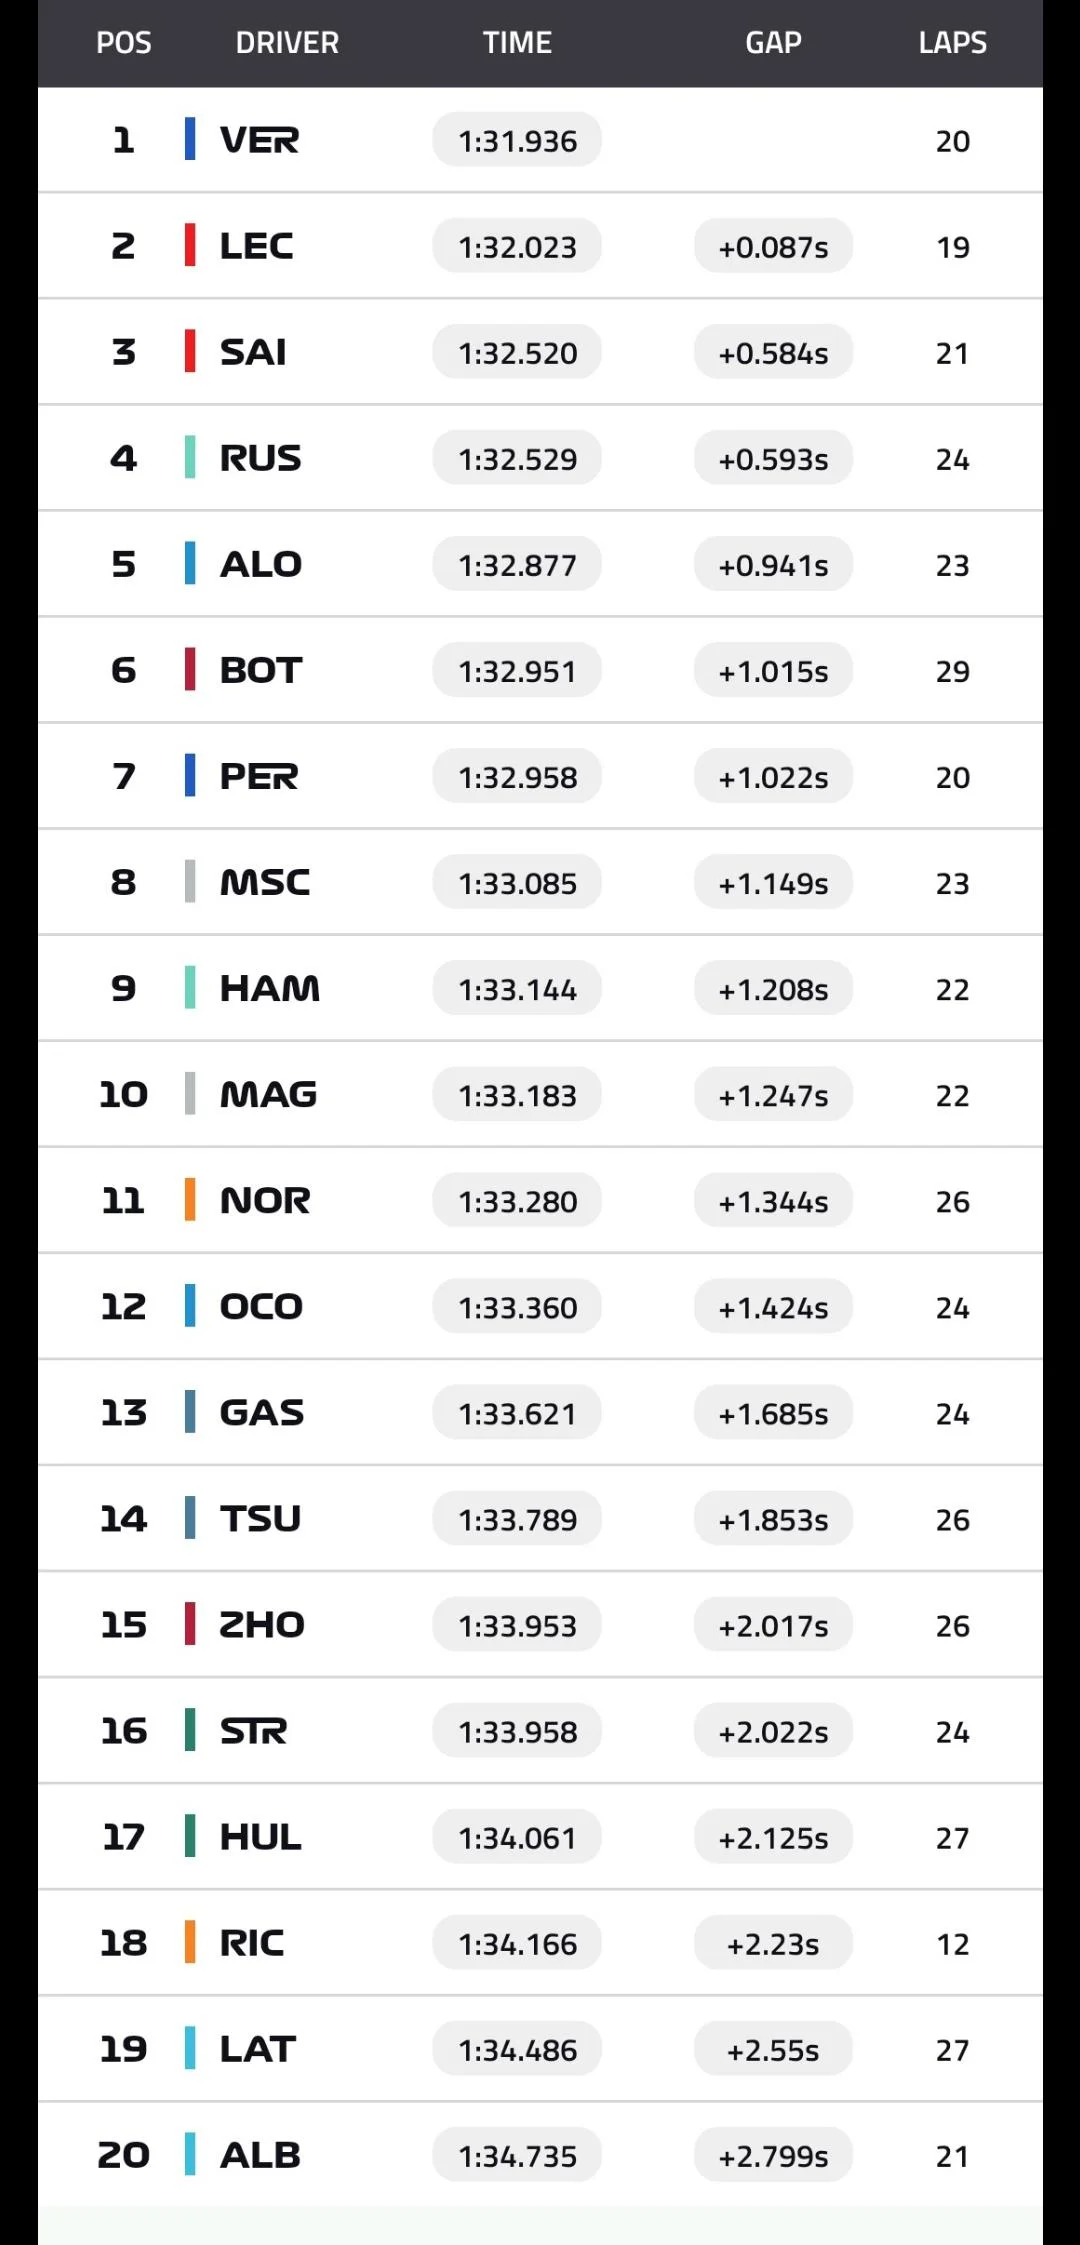Screen dimensions: 1080x2245
Task: Click the POS column header
Action: [x=124, y=43]
